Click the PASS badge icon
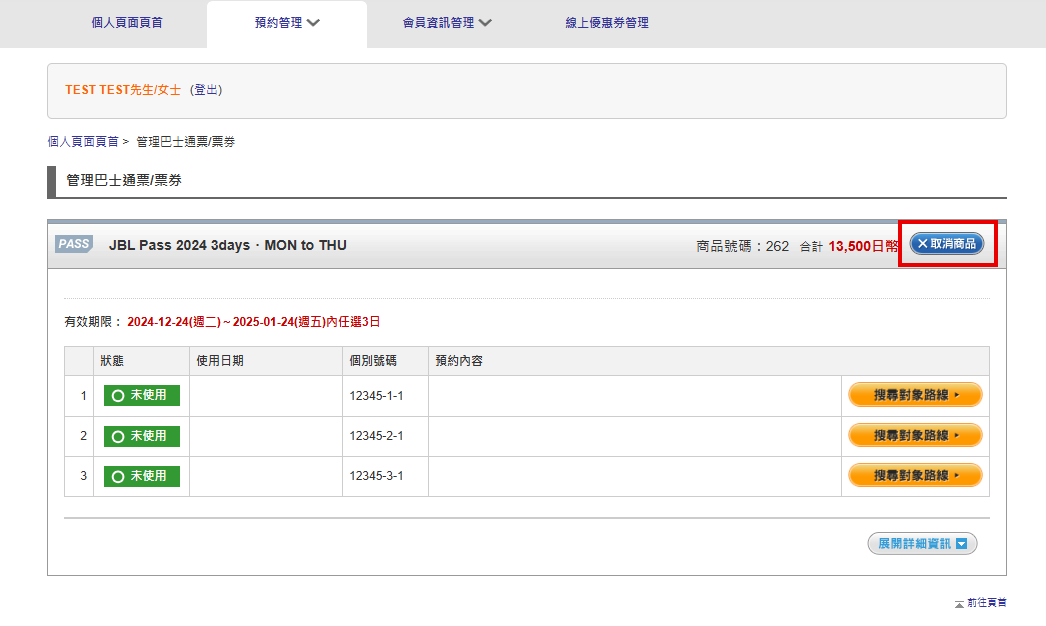Screen dimensions: 1046x626 pyautogui.click(x=74, y=245)
